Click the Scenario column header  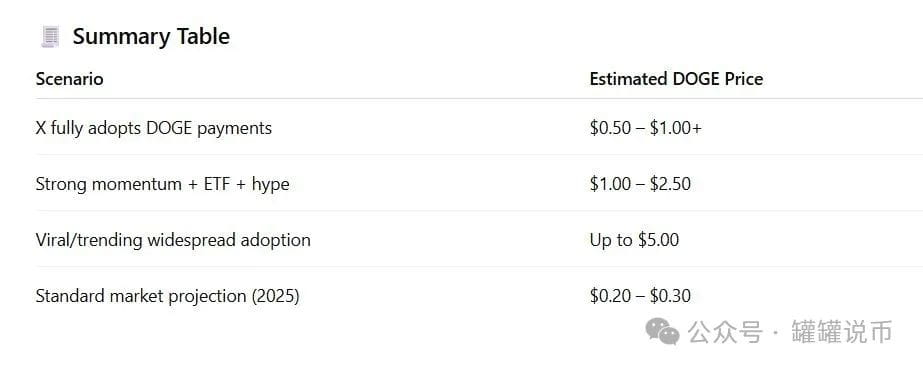69,79
